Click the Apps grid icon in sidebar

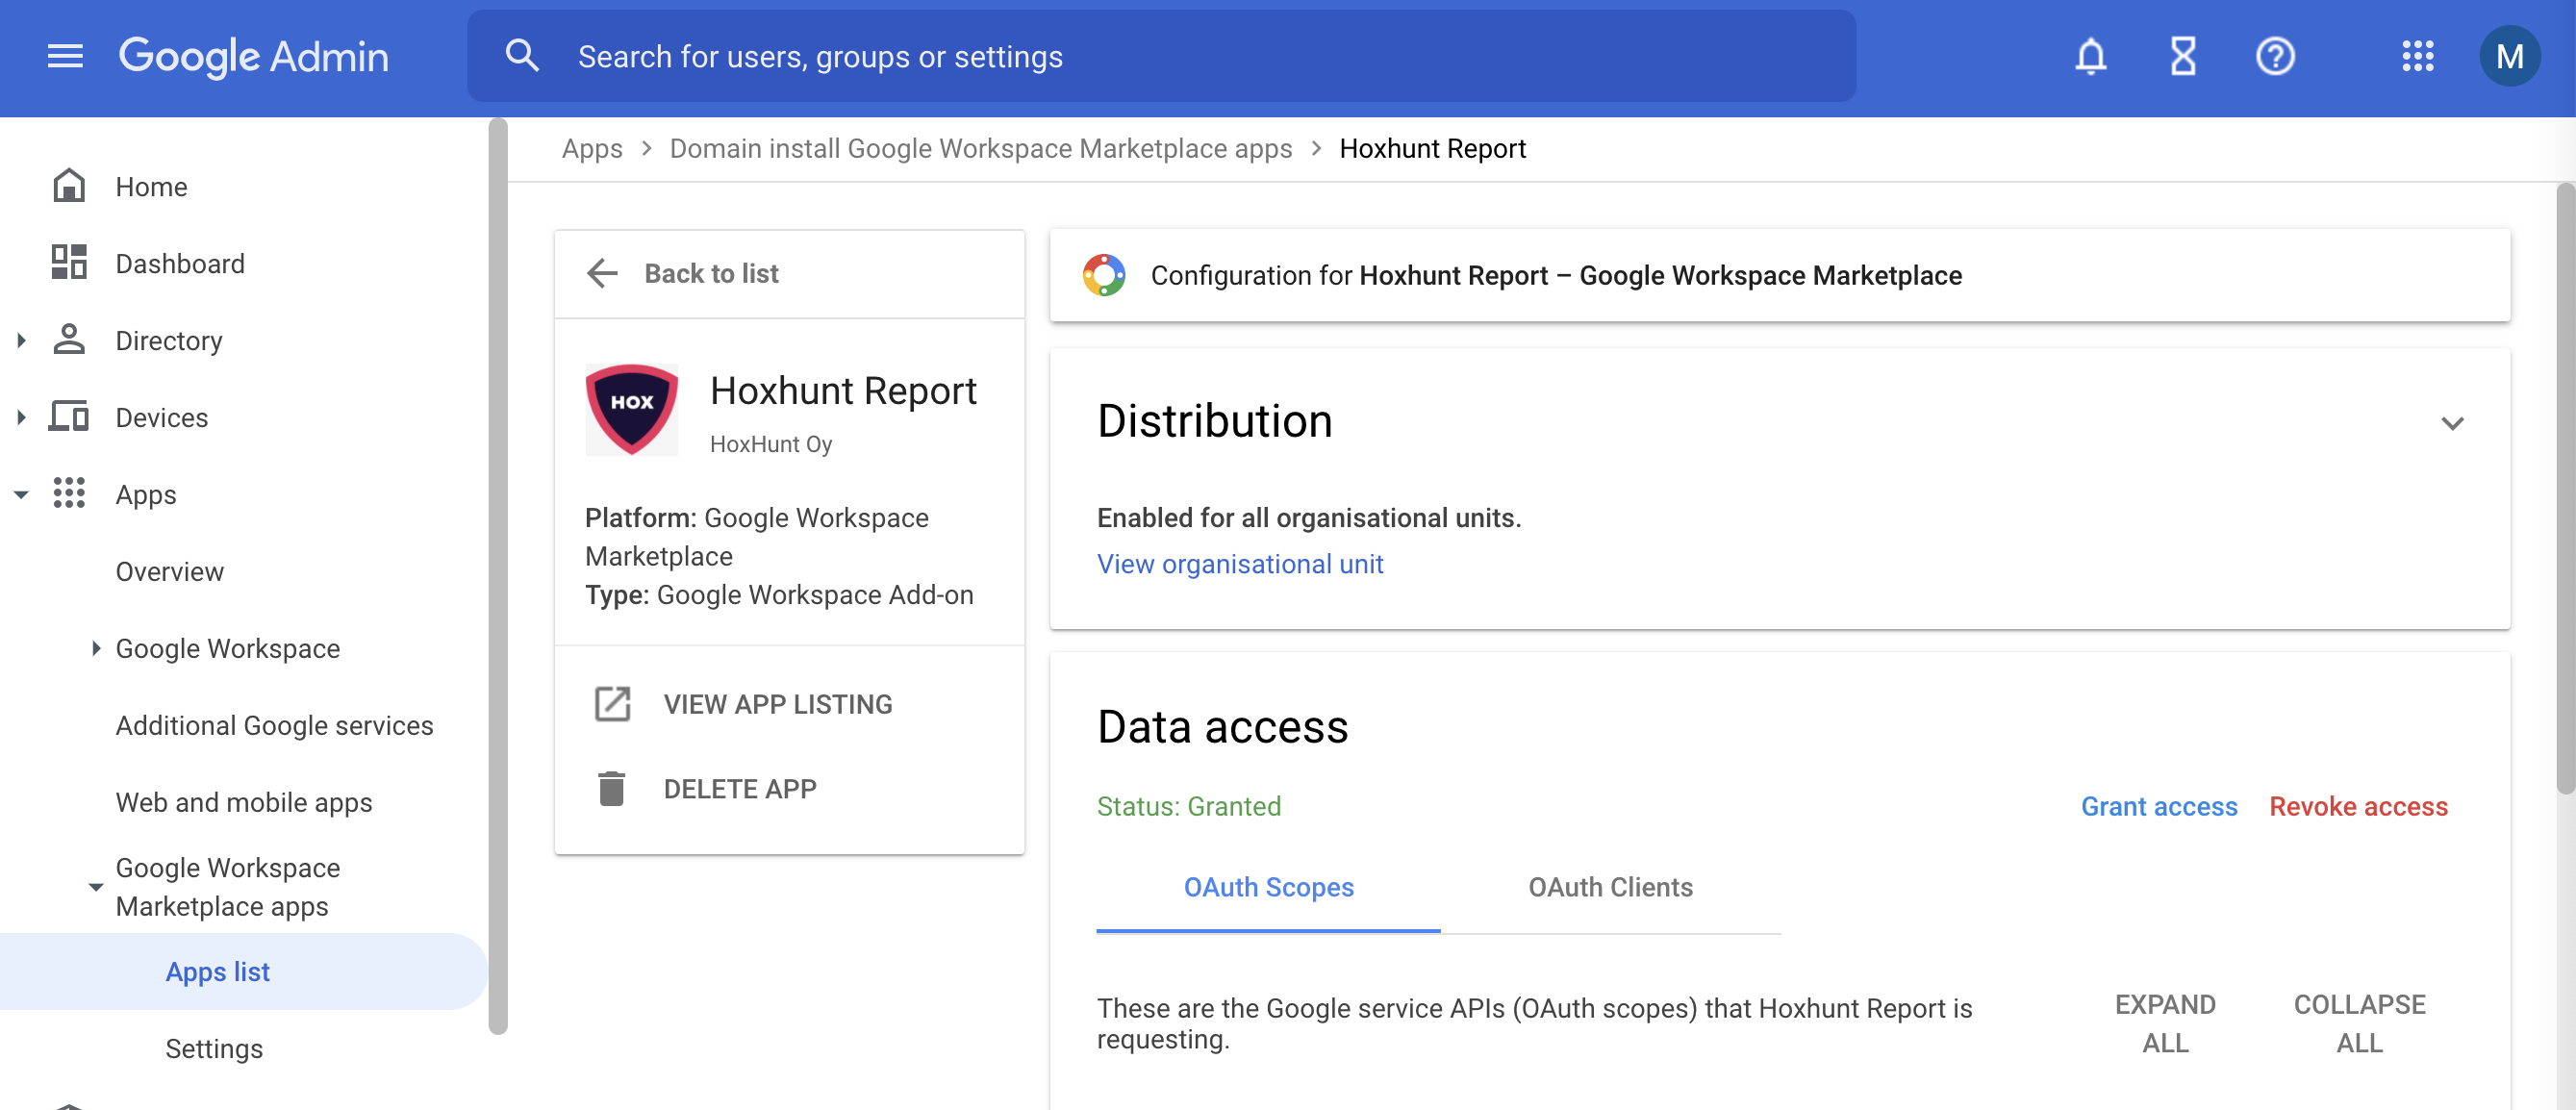click(69, 494)
